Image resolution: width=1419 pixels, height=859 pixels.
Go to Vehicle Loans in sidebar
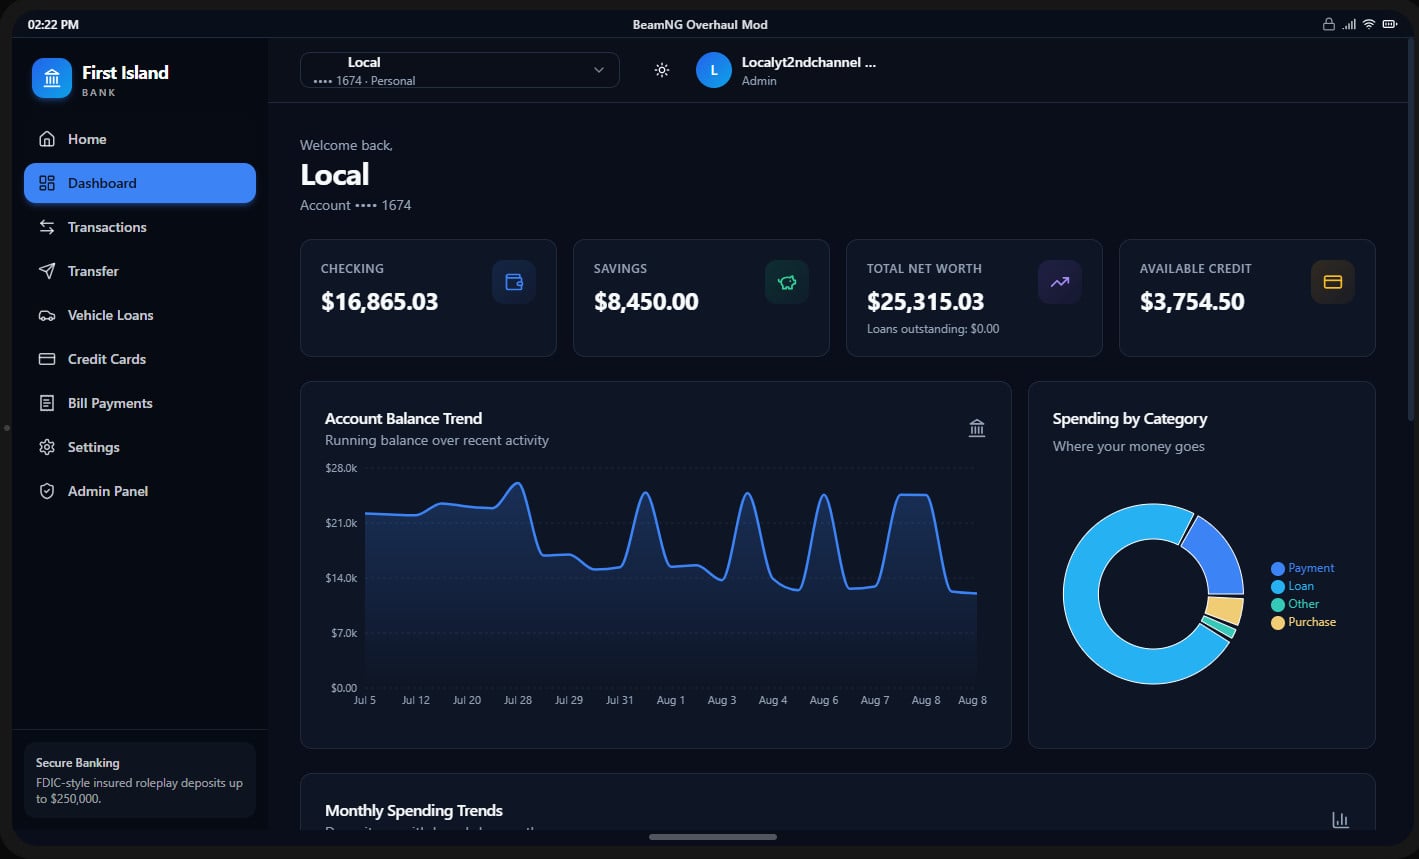point(140,315)
